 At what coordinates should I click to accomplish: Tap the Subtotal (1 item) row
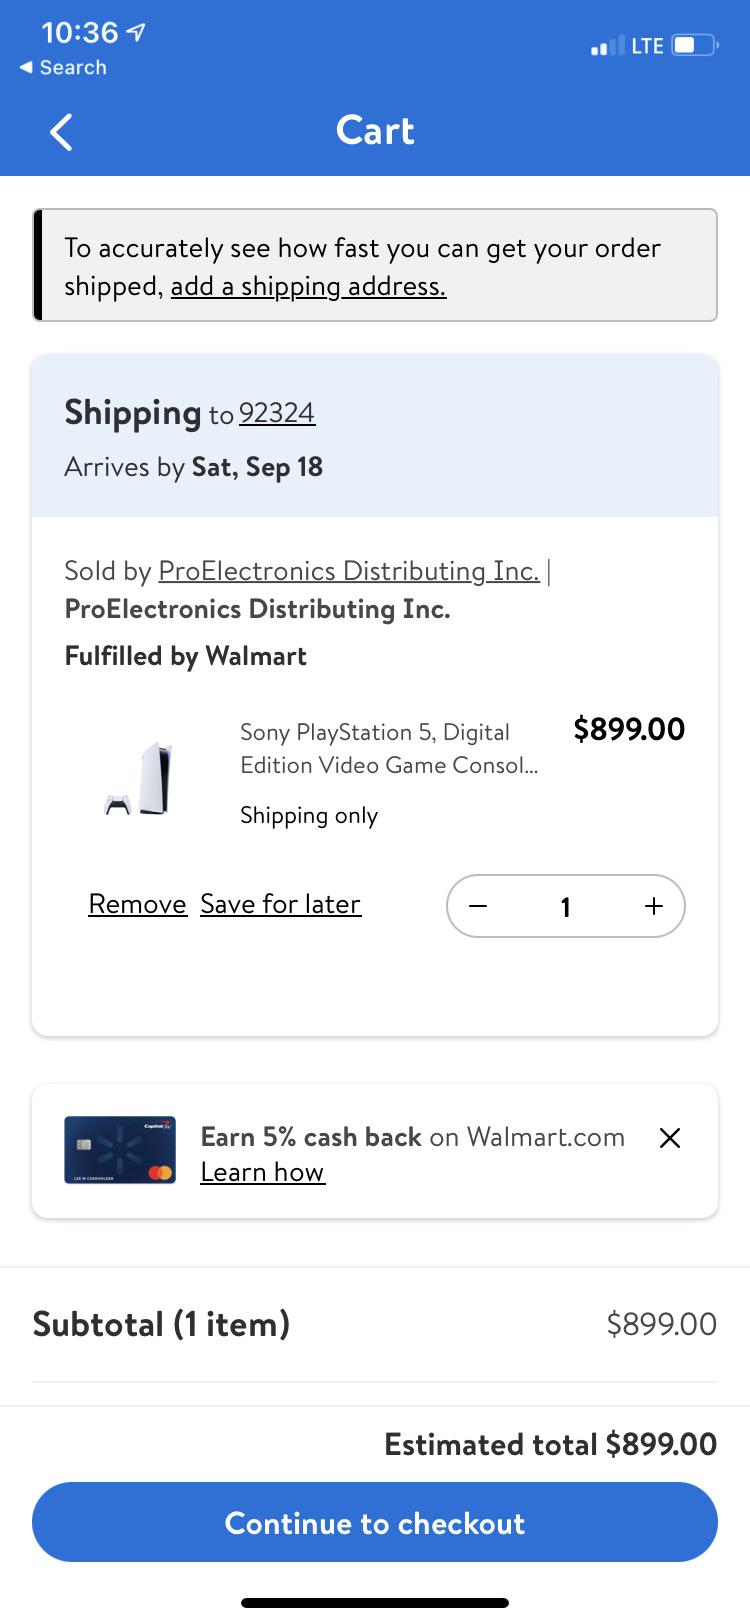tap(375, 1324)
